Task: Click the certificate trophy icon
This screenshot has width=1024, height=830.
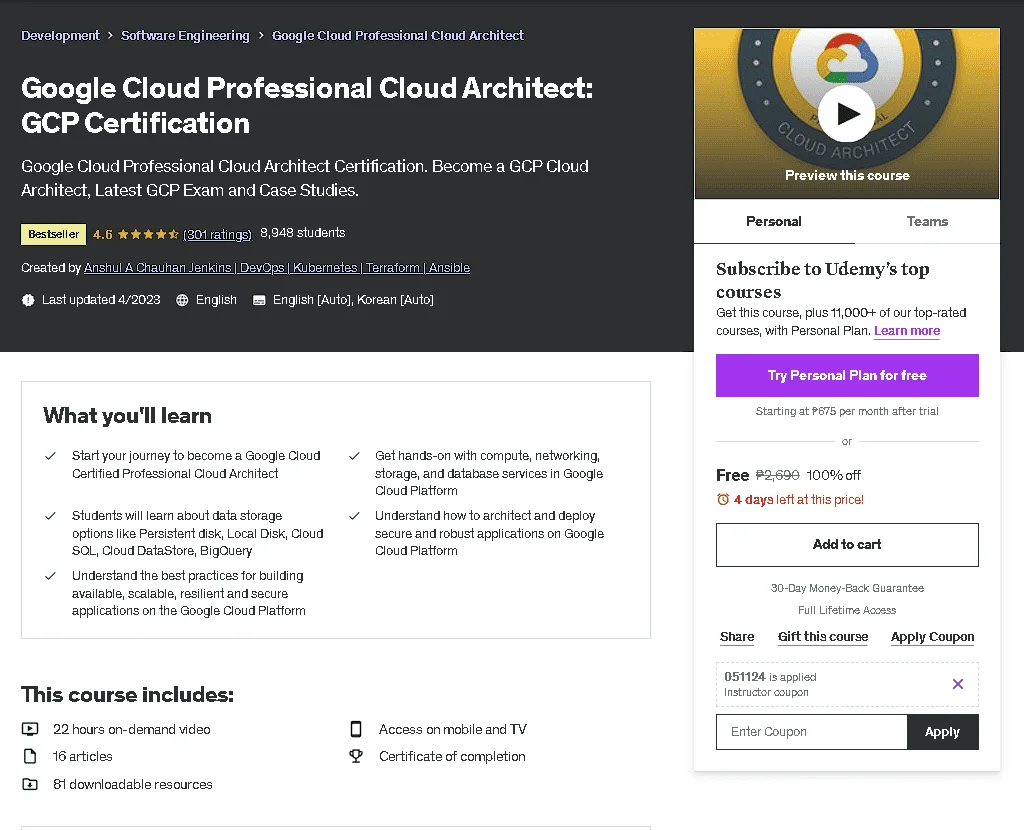Action: [x=356, y=756]
